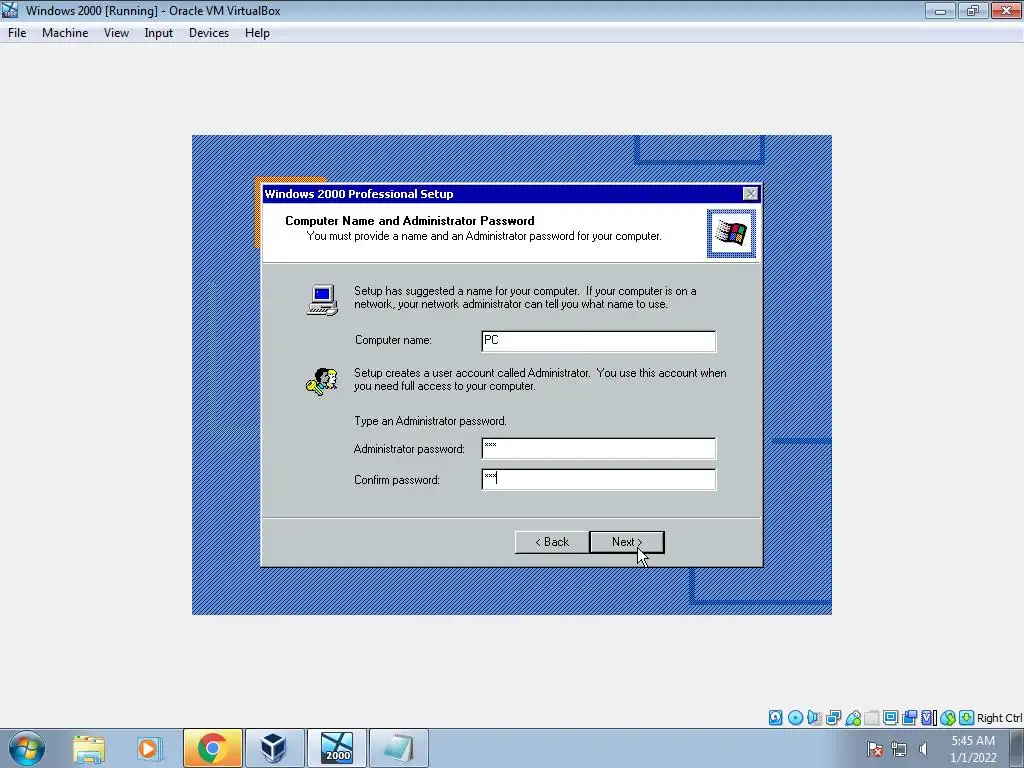The width and height of the screenshot is (1024, 768).
Task: Open Windows Explorer from the taskbar
Action: coord(89,748)
